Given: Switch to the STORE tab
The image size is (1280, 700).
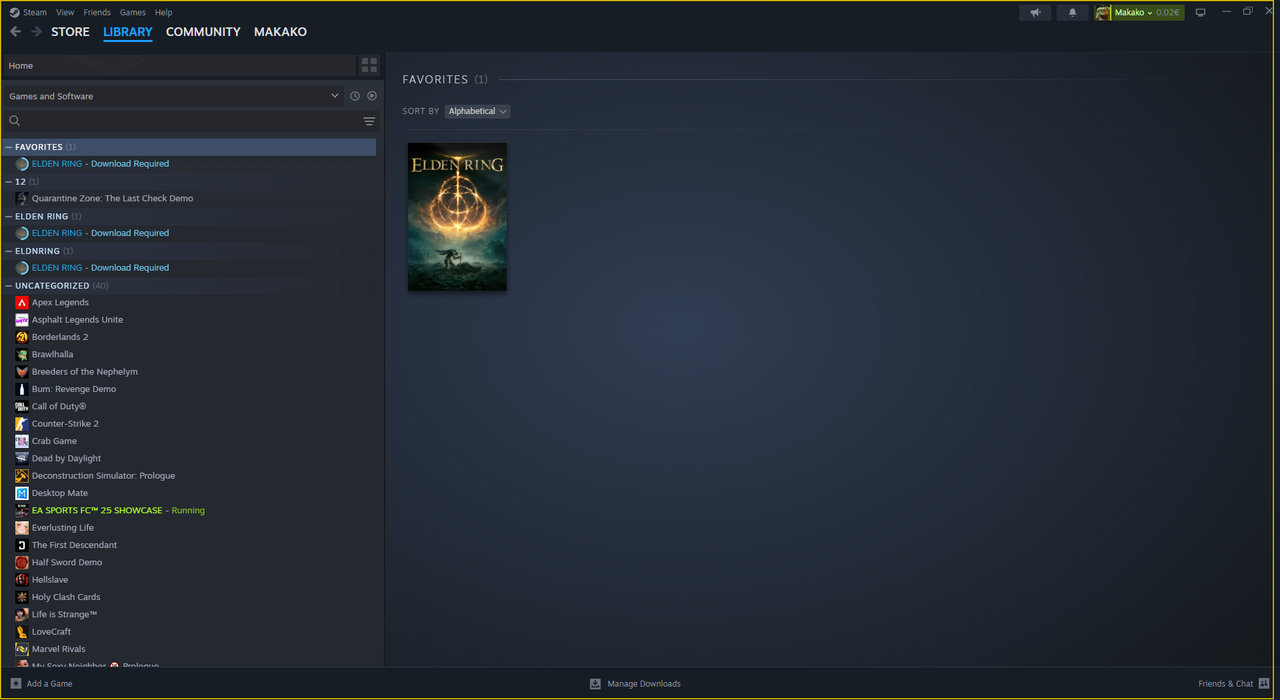Looking at the screenshot, I should coord(70,32).
